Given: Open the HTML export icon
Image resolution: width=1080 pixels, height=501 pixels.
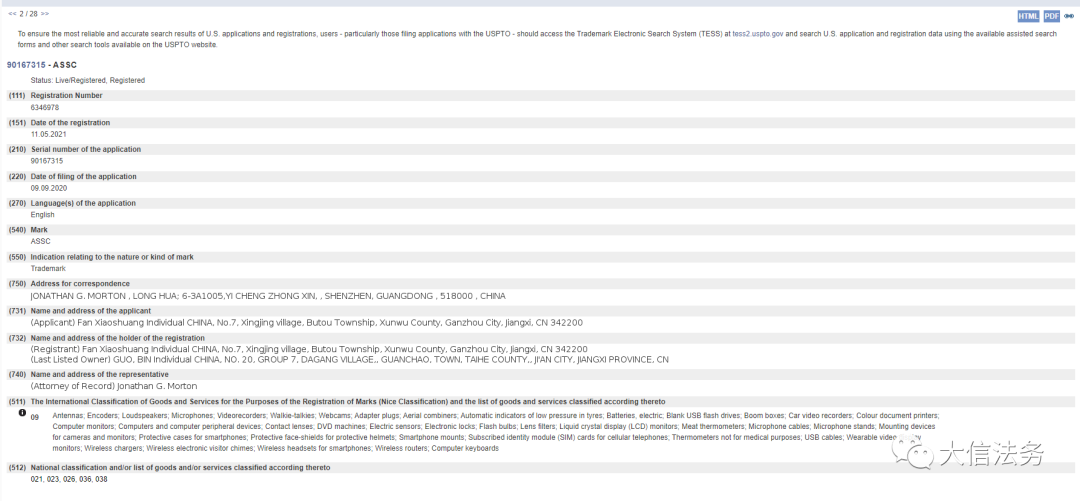Looking at the screenshot, I should click(1028, 17).
